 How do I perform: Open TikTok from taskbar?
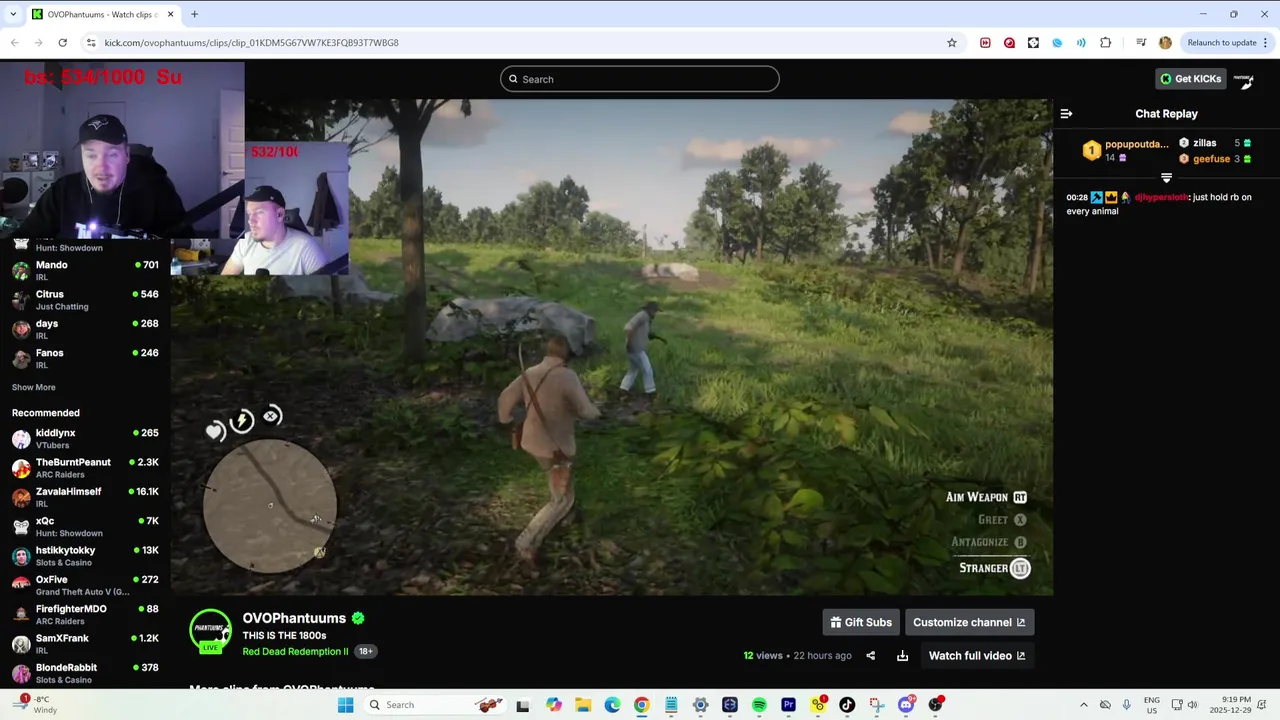847,705
